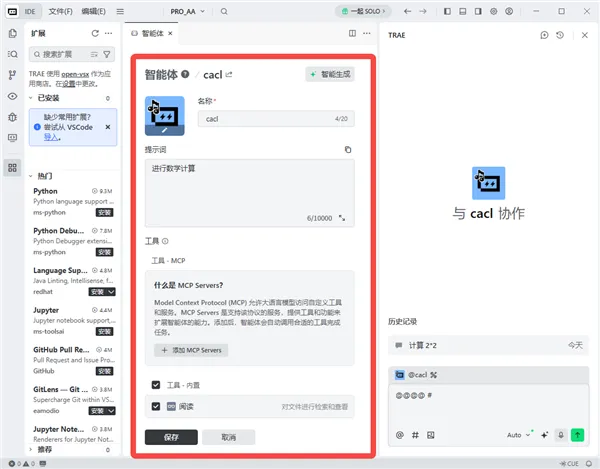Open history item 计算 2*2

pyautogui.click(x=488, y=345)
